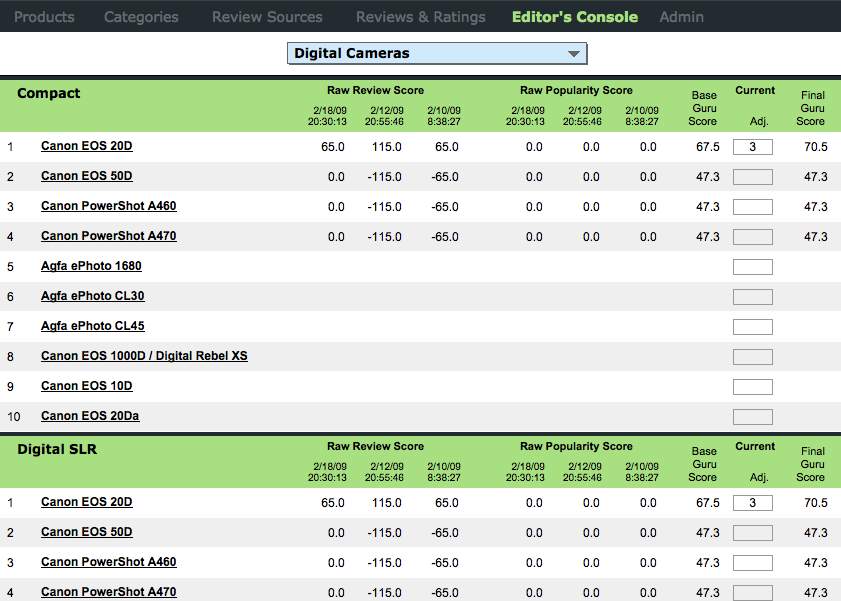Select Raw Popularity Score header in Digital SLR
The height and width of the screenshot is (601, 841).
[576, 446]
